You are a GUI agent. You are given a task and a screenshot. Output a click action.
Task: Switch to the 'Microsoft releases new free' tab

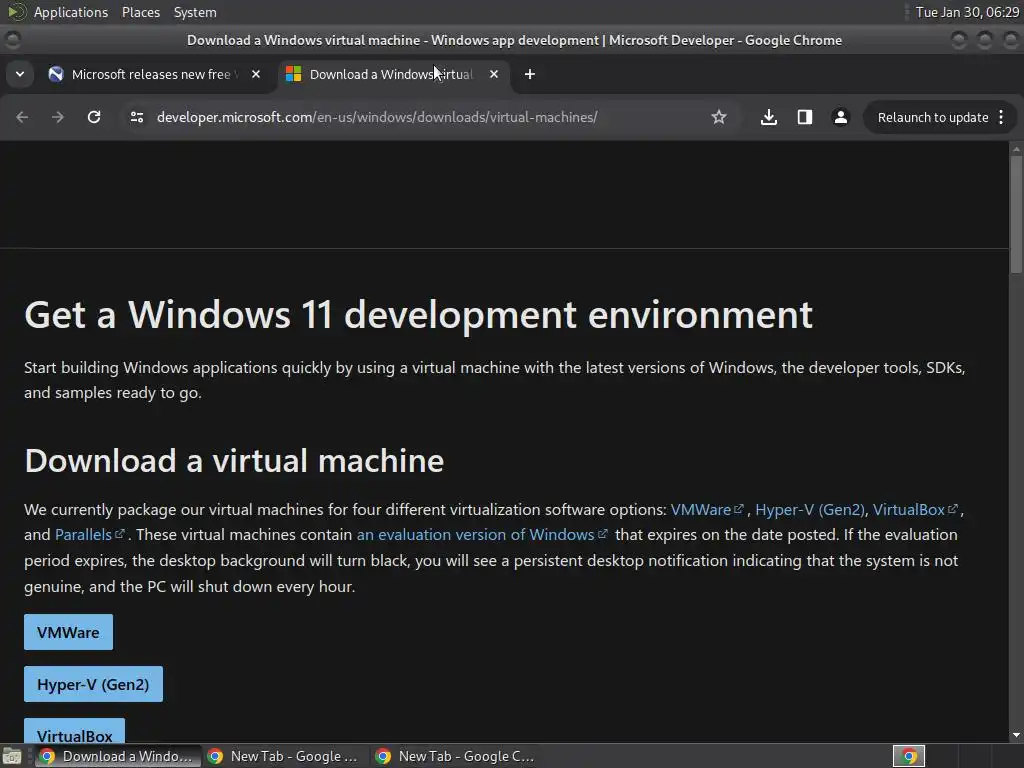[x=151, y=74]
